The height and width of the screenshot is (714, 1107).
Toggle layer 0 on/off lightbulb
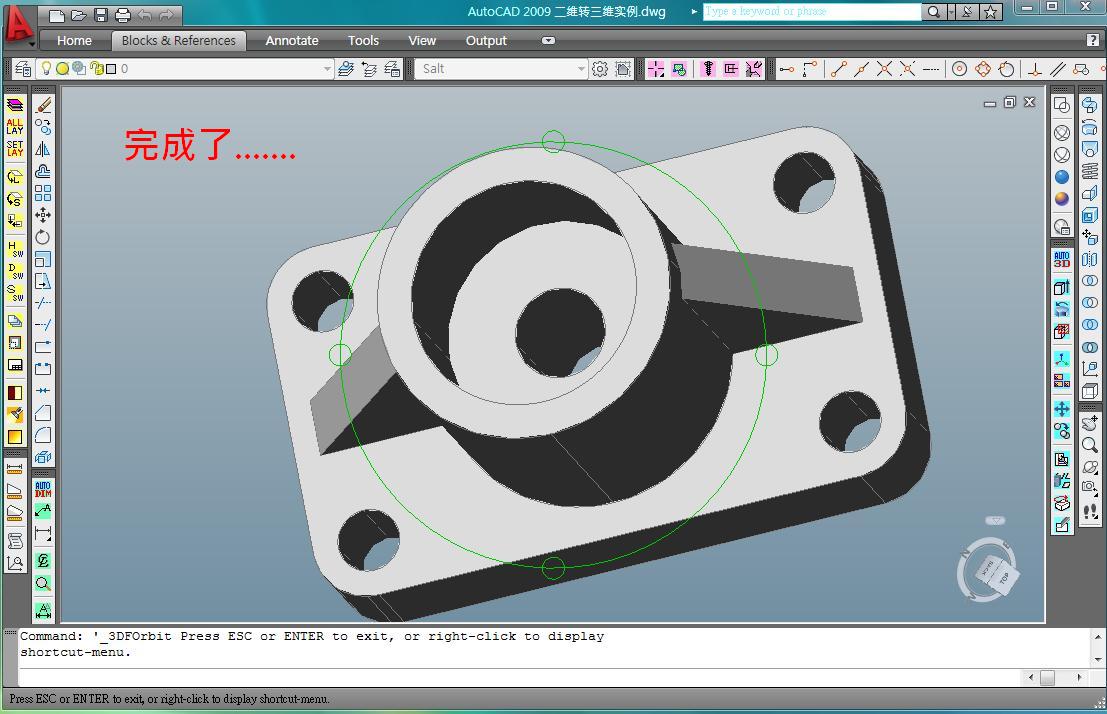(x=47, y=69)
